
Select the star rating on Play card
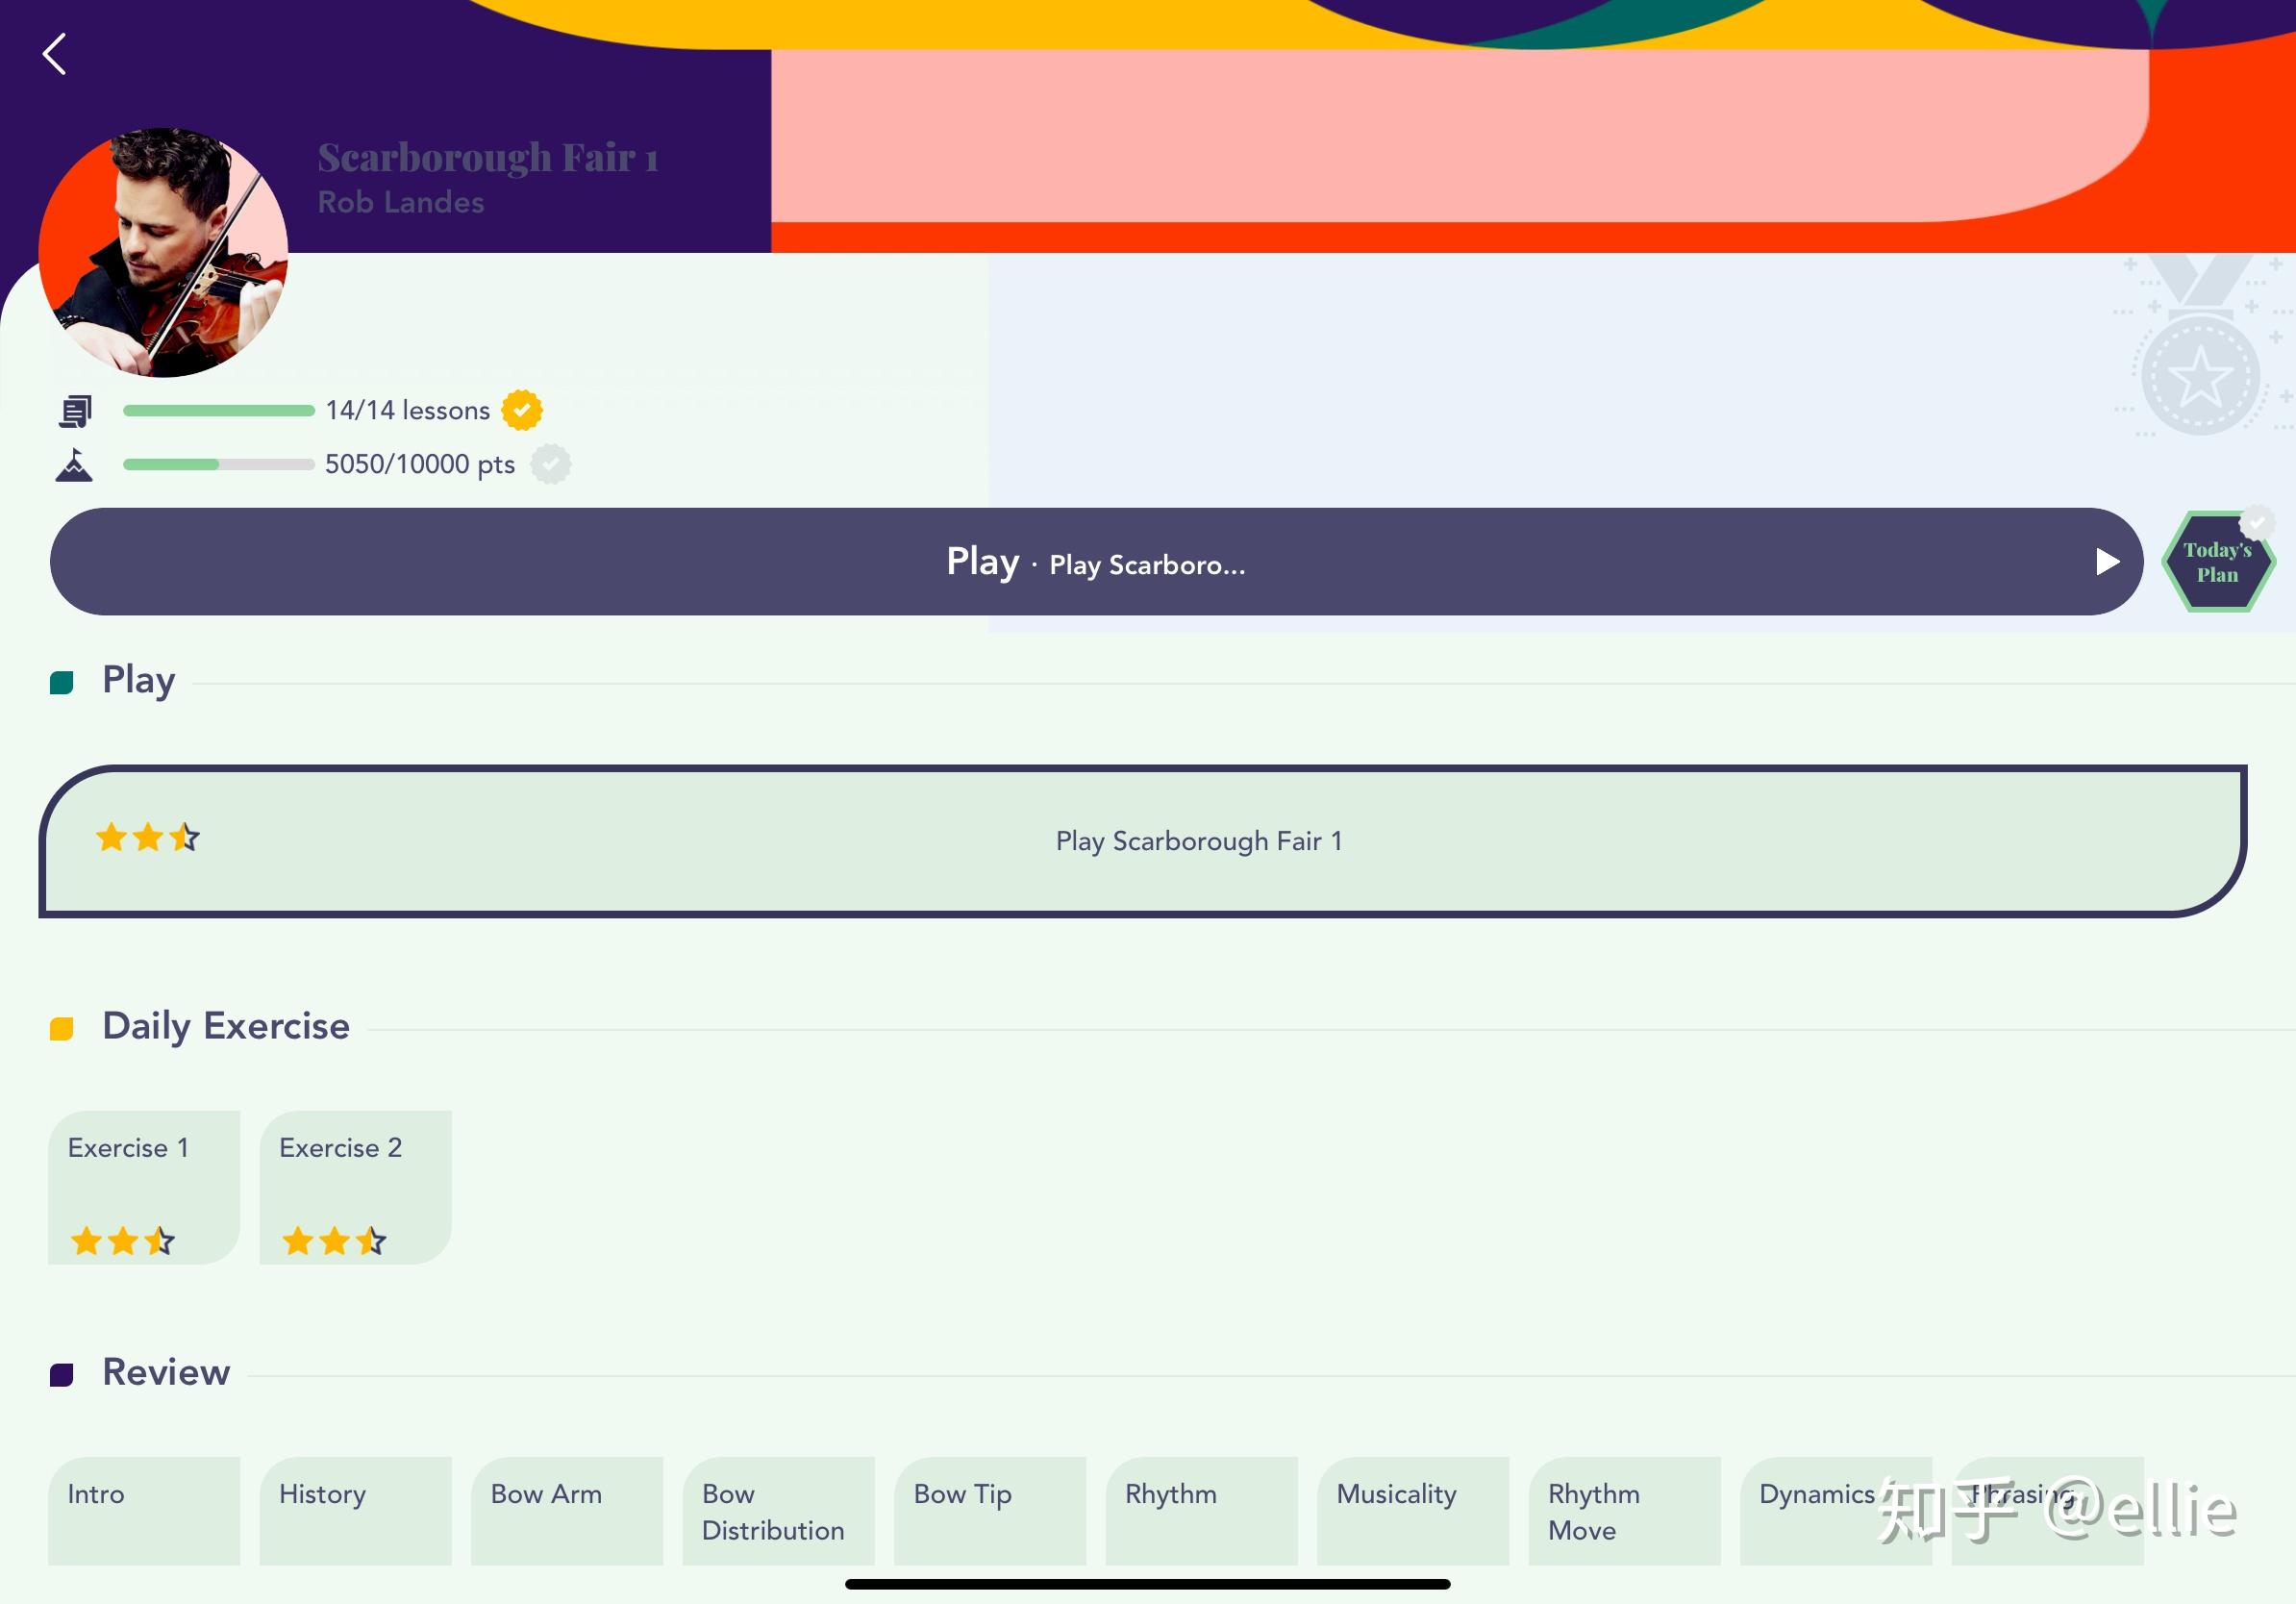146,838
